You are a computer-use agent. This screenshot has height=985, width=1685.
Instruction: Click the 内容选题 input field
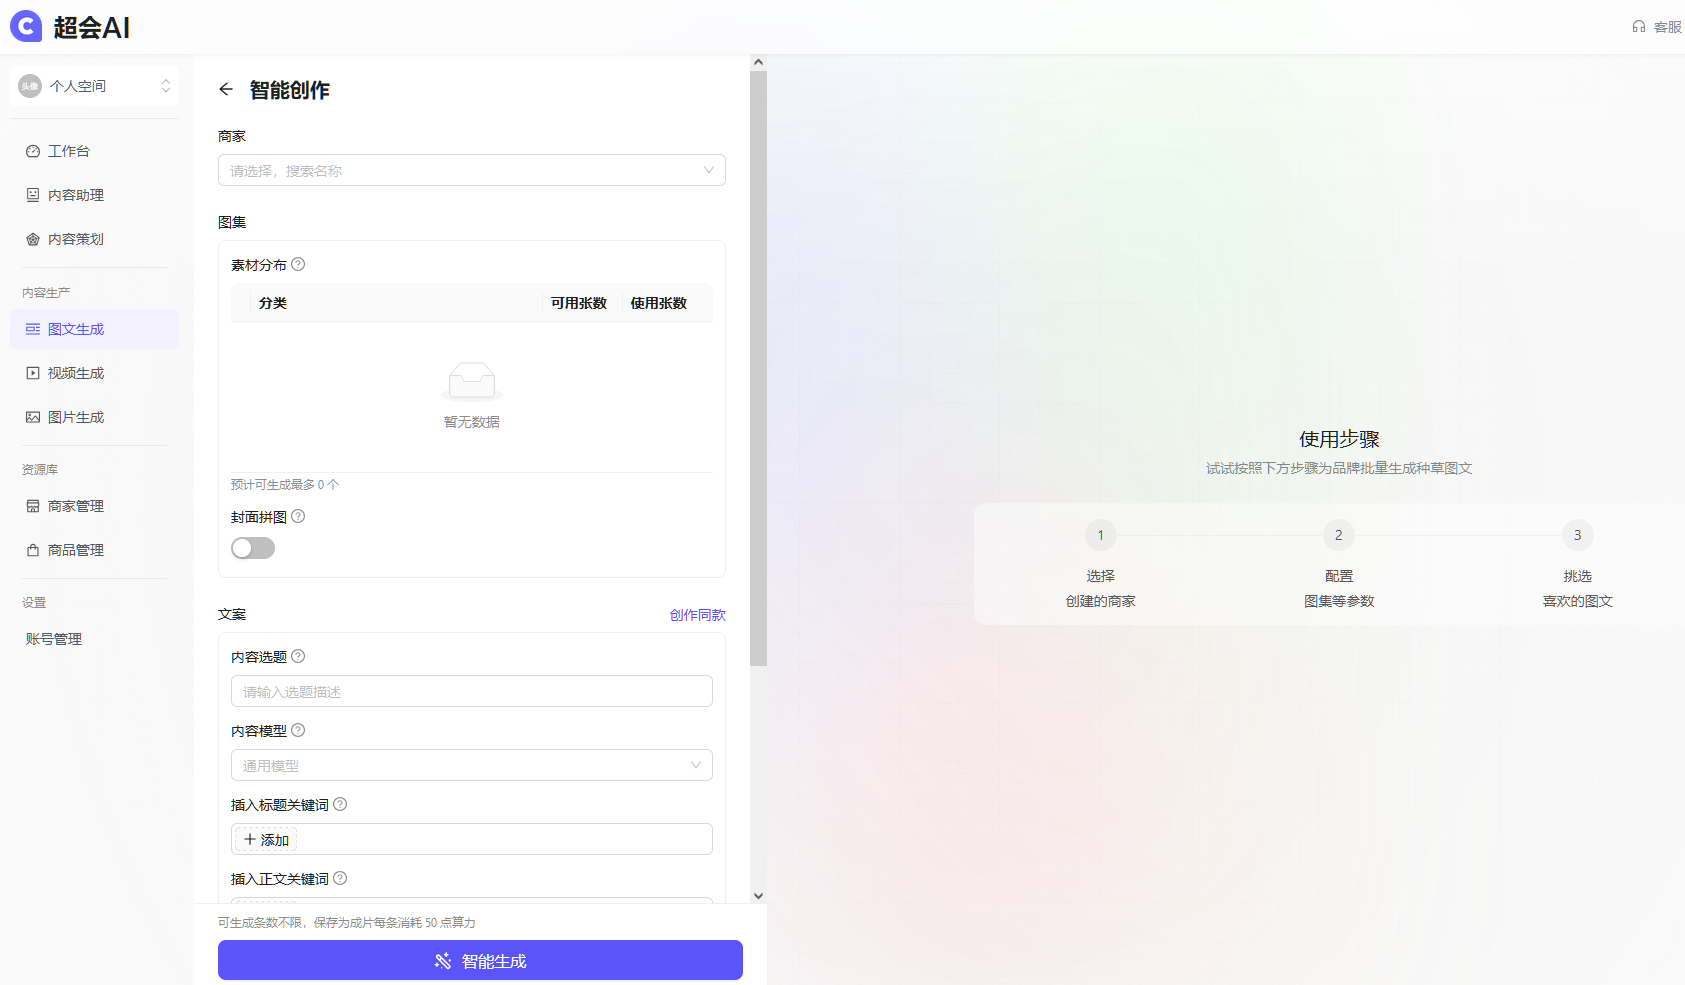[471, 692]
